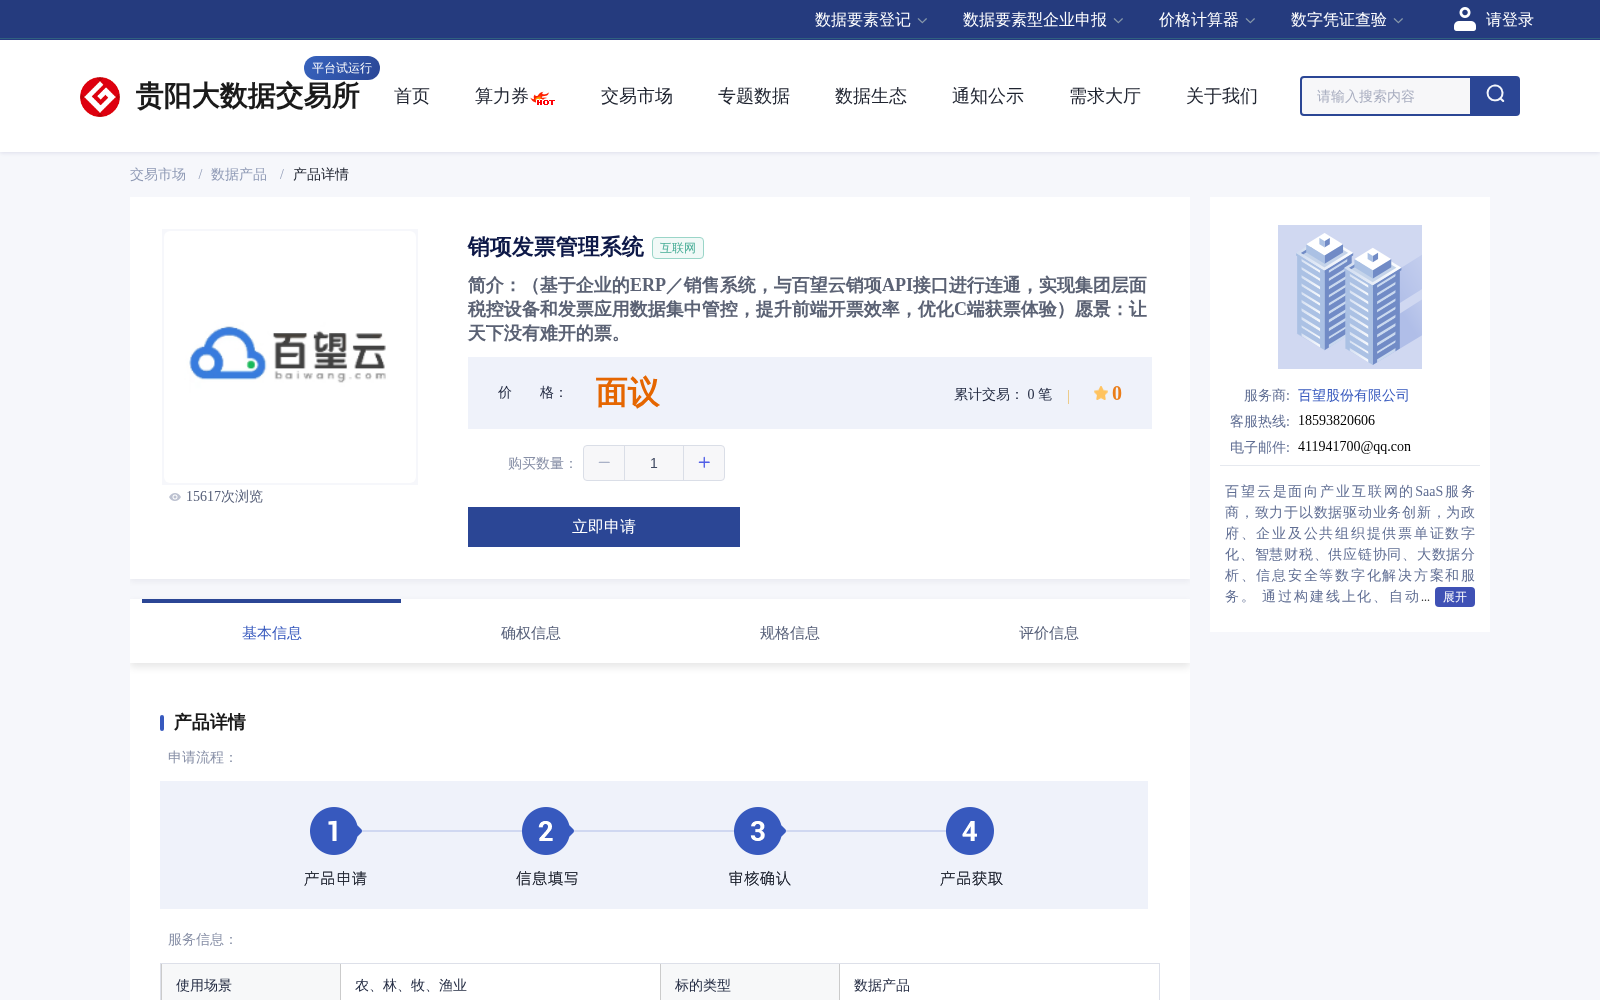Open 需求大厅 navigation item
The height and width of the screenshot is (1000, 1600).
(x=1105, y=96)
